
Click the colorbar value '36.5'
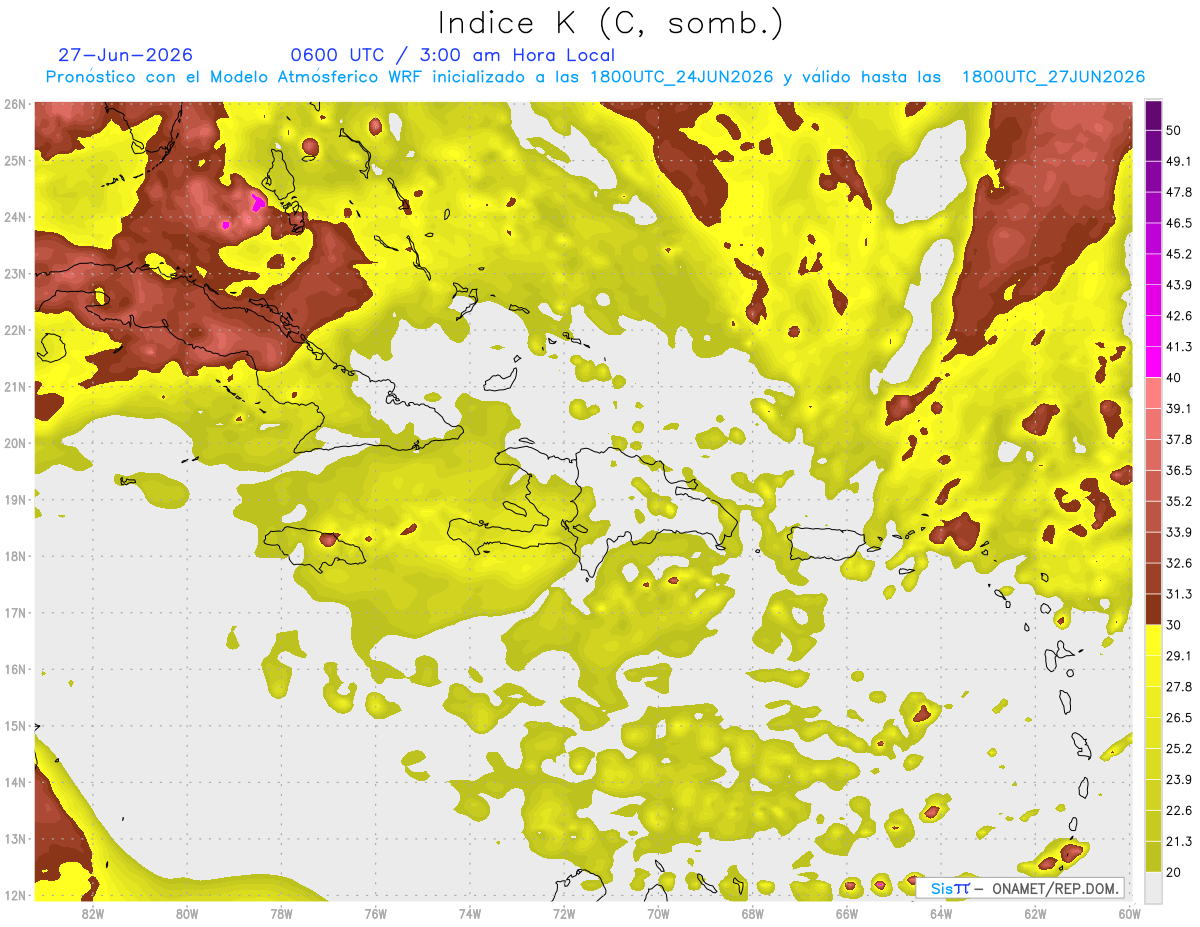(1178, 470)
